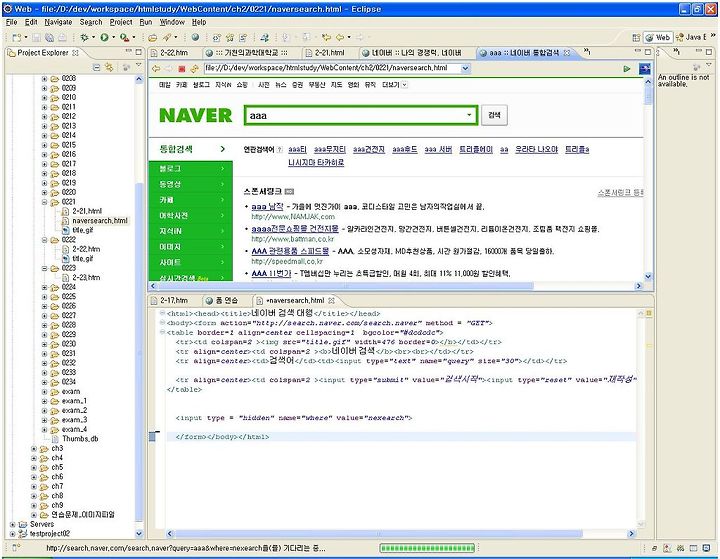Click the Open Type folder toolbar icon

pos(152,37)
